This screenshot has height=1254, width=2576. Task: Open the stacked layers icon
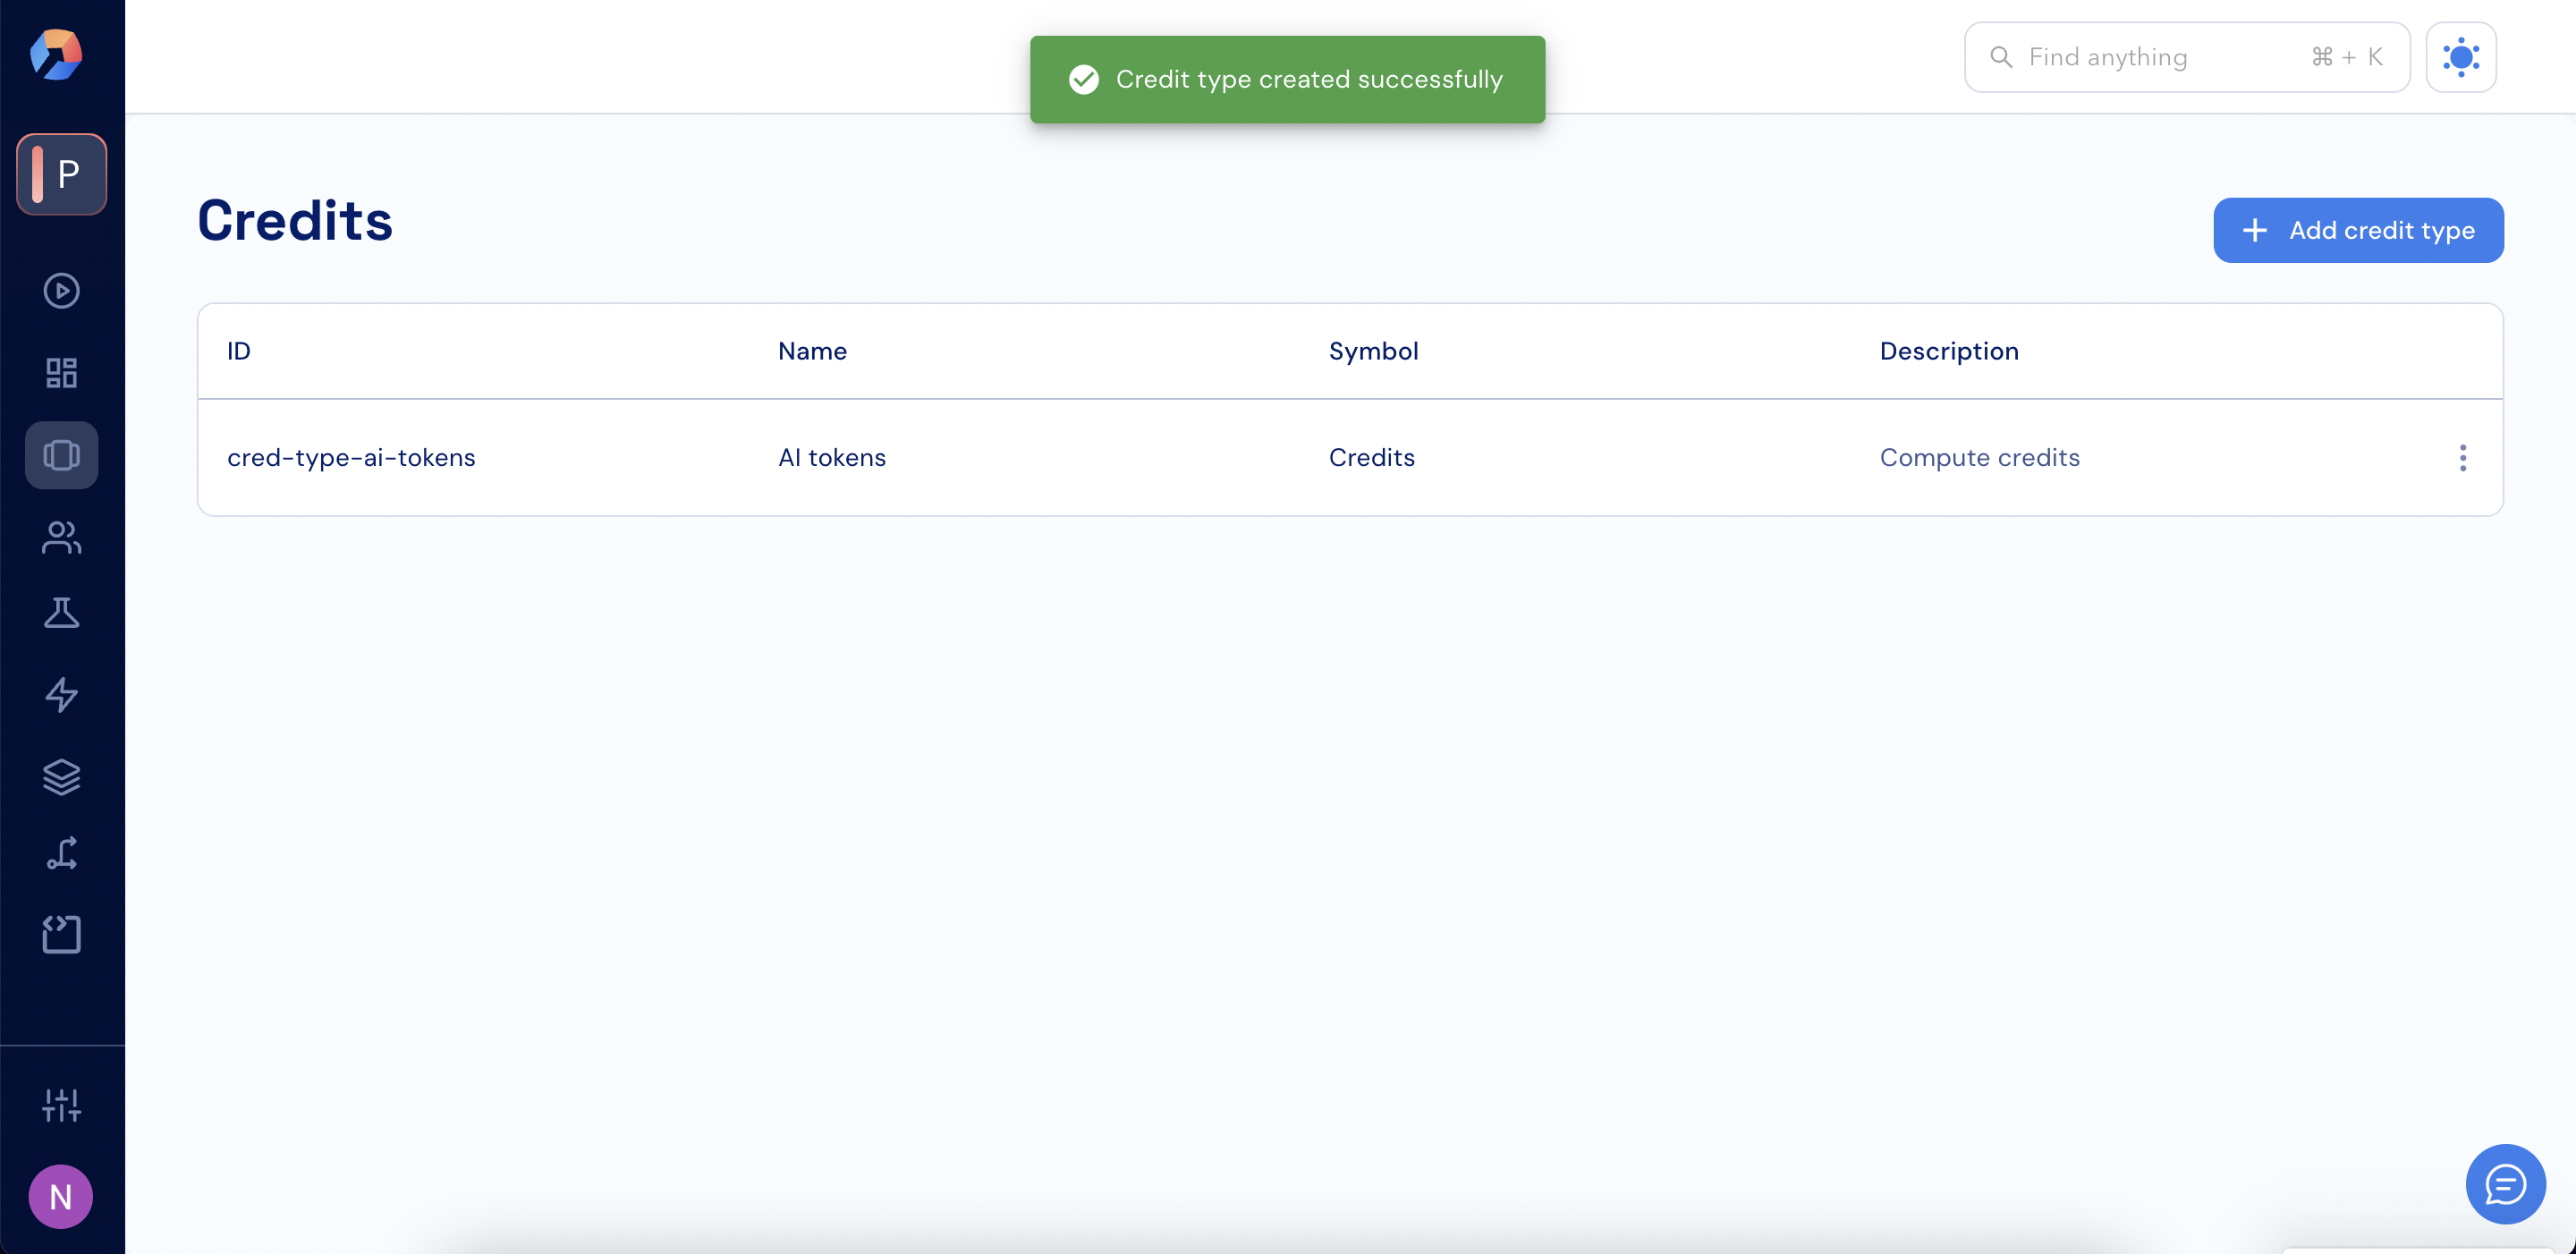[61, 777]
